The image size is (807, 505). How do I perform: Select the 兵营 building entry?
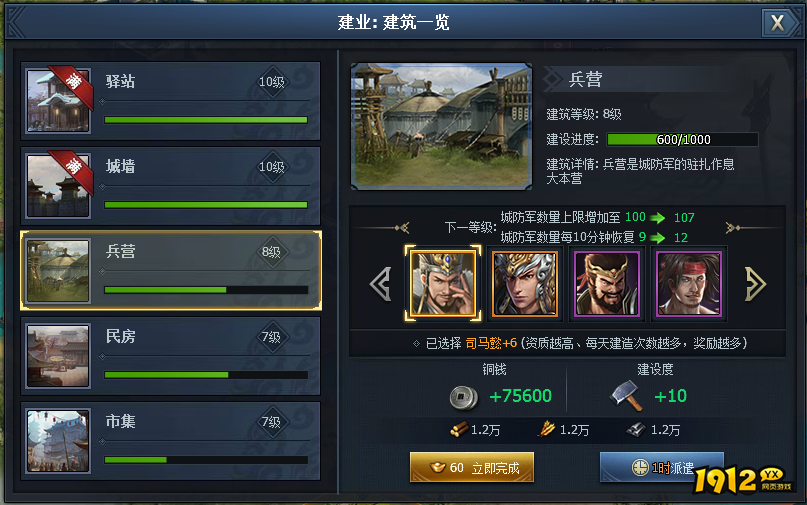(170, 271)
